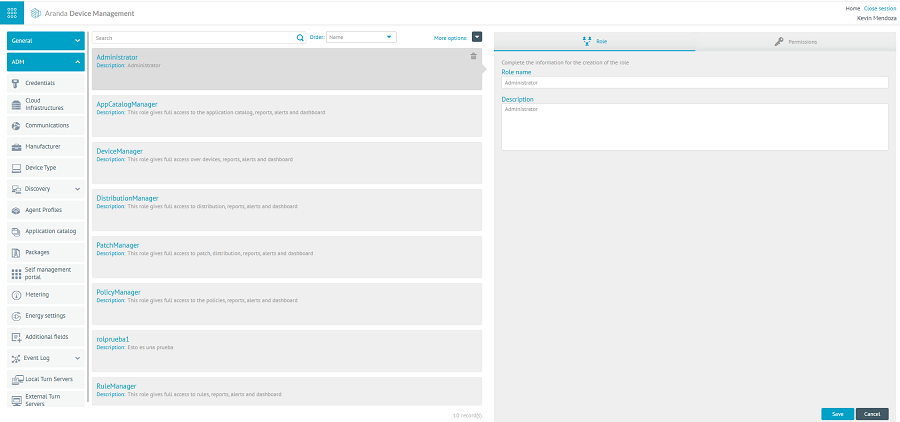This screenshot has width=900, height=422.
Task: Click the Permissions key icon
Action: pos(778,41)
